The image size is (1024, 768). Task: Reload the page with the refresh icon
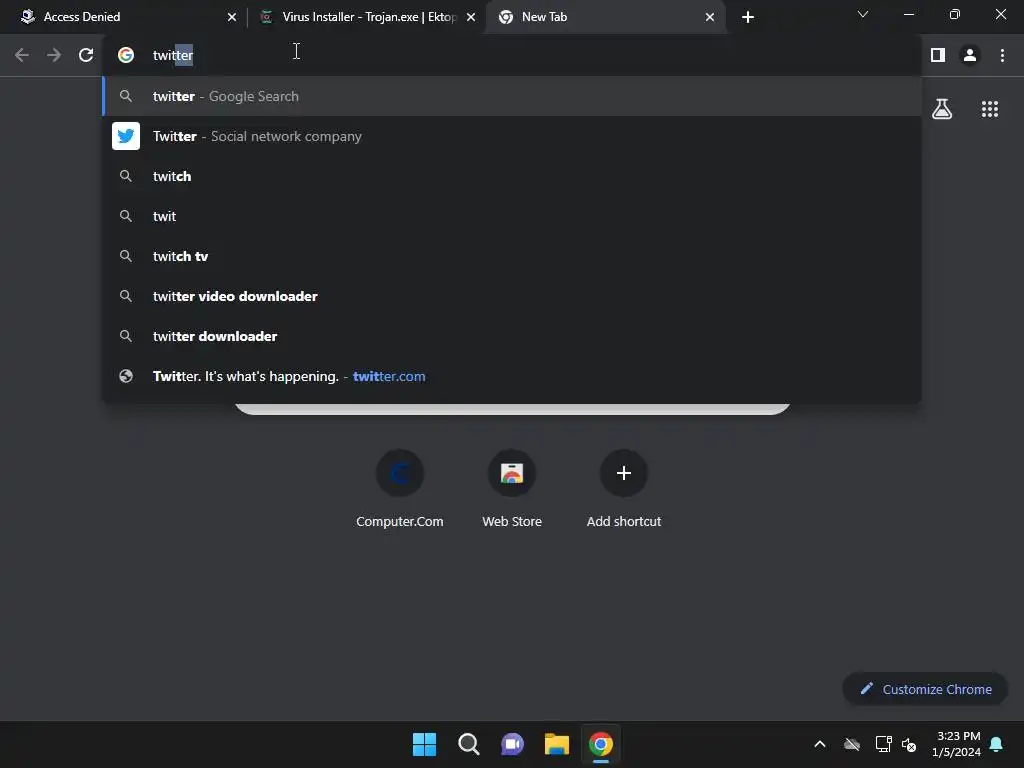(x=86, y=56)
